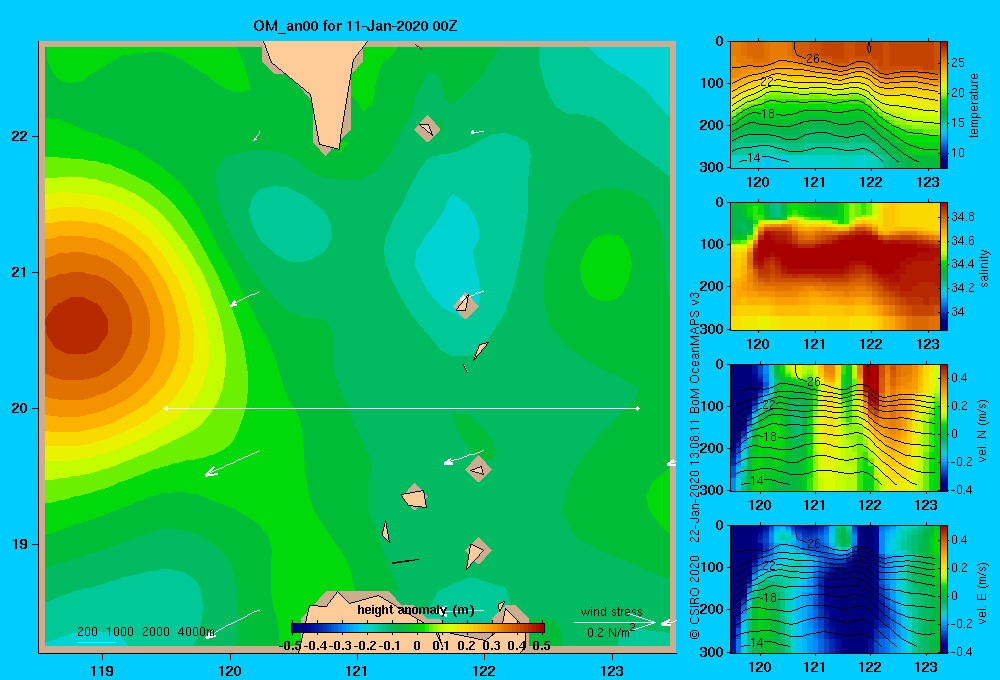
Task: Click the "wind stress" legend label
Action: coord(612,612)
